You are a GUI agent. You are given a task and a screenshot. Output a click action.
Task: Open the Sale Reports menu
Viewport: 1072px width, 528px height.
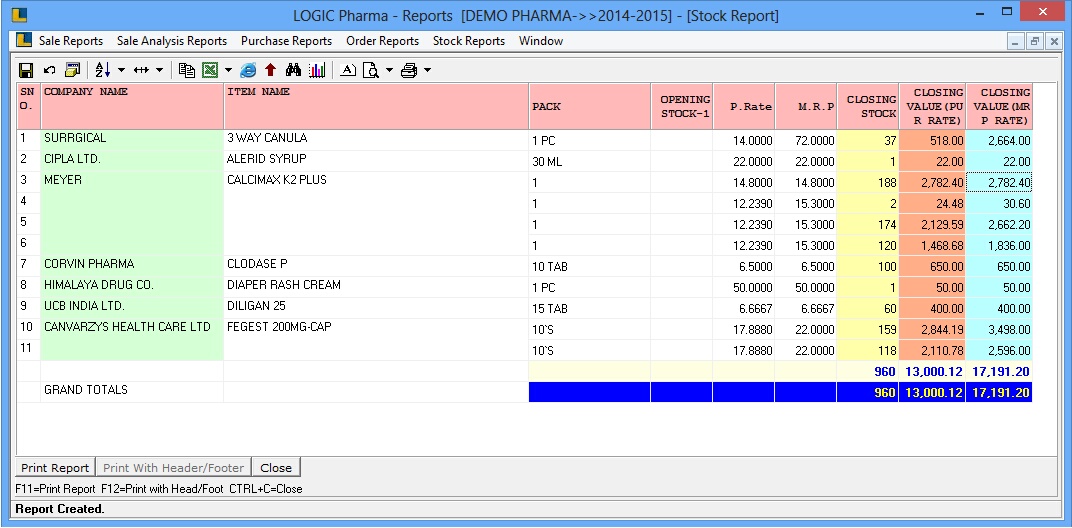[x=71, y=41]
